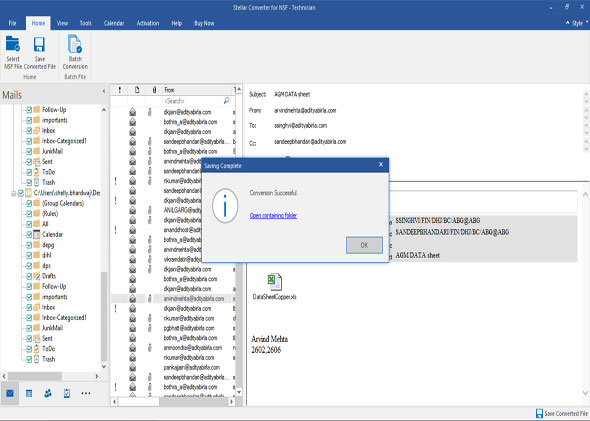Open the File menu
Image resolution: width=590 pixels, height=421 pixels.
coord(12,23)
